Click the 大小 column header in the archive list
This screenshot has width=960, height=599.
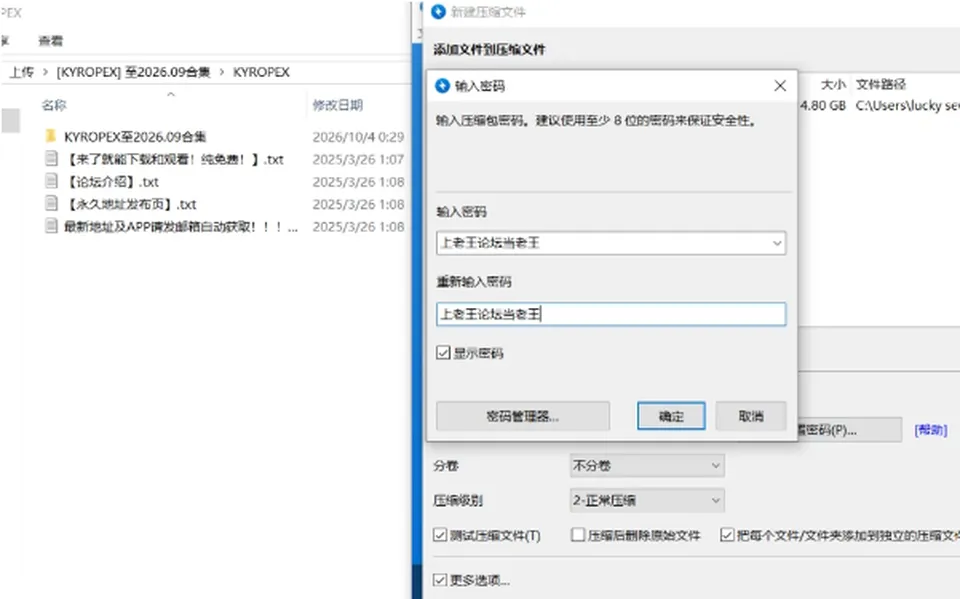[833, 85]
